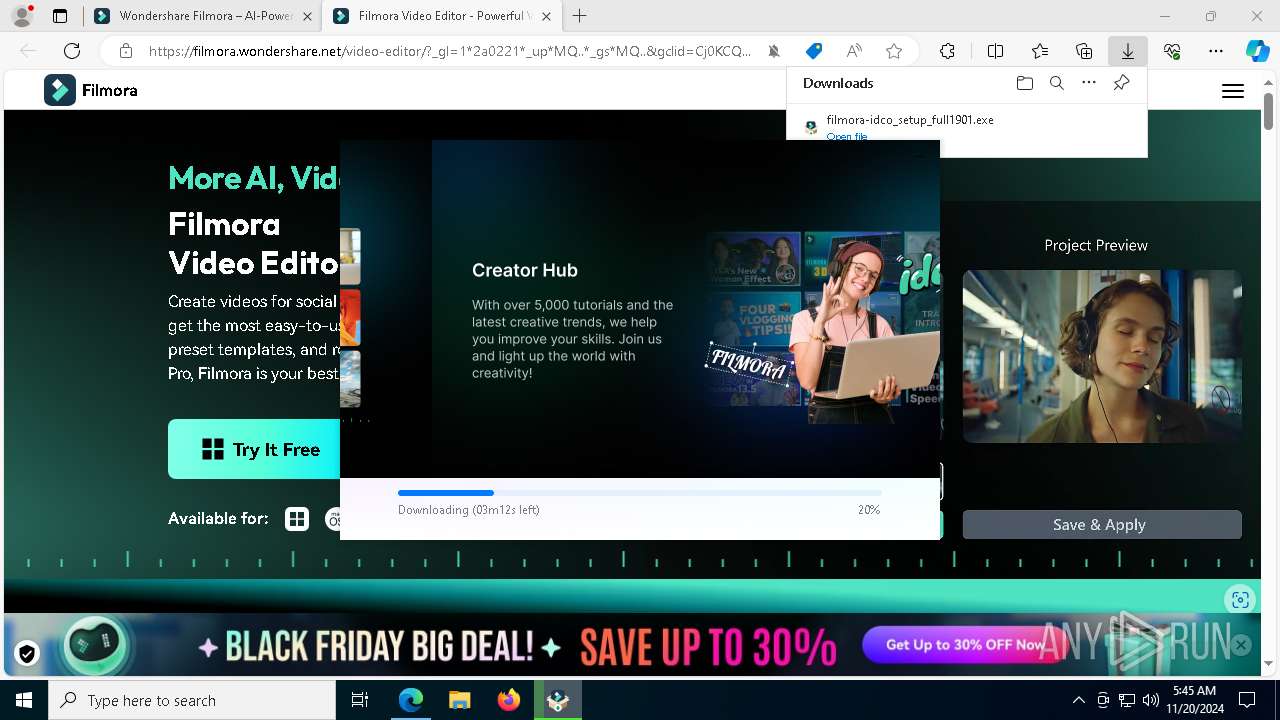Close the Black Friday banner

pyautogui.click(x=1241, y=645)
